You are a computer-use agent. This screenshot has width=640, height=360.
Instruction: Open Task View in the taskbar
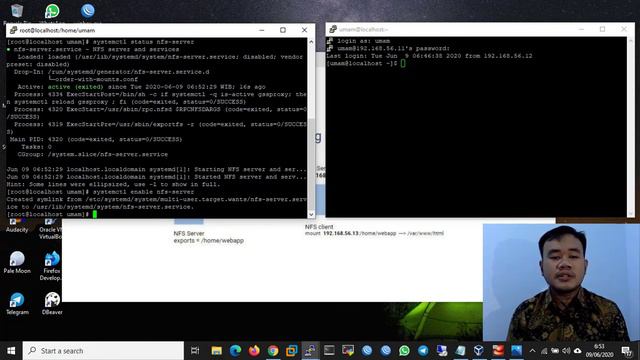tap(195, 351)
